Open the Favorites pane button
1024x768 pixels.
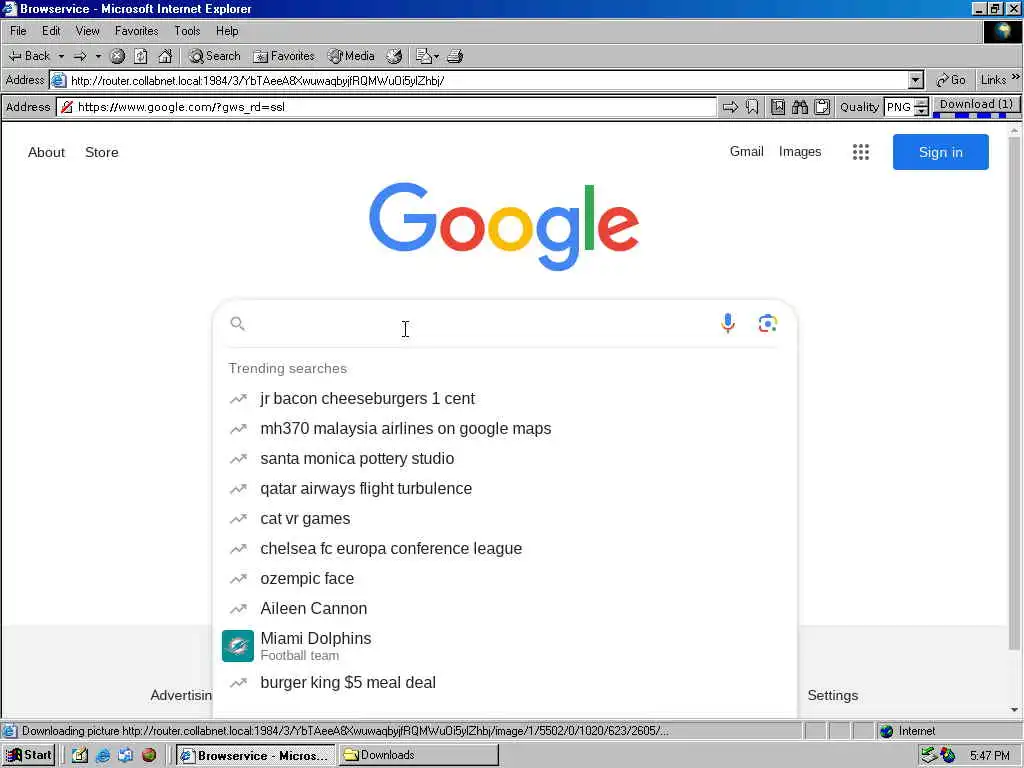284,56
